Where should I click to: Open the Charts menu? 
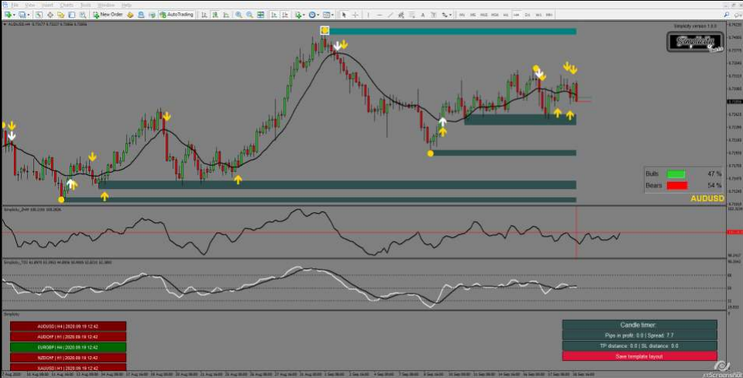pyautogui.click(x=67, y=5)
